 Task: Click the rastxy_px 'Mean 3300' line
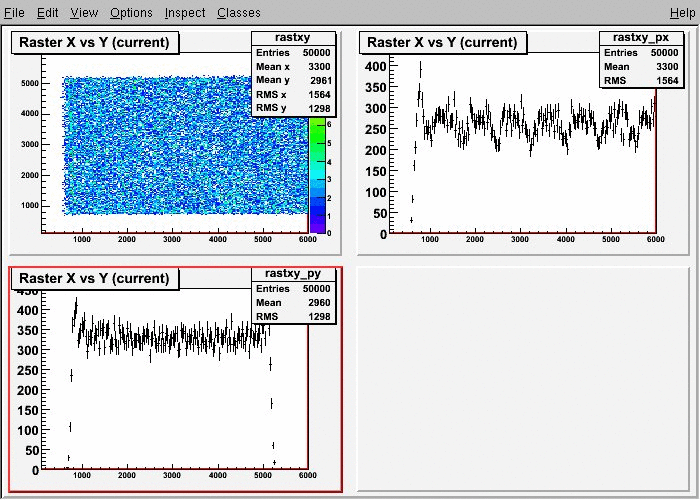(x=641, y=67)
